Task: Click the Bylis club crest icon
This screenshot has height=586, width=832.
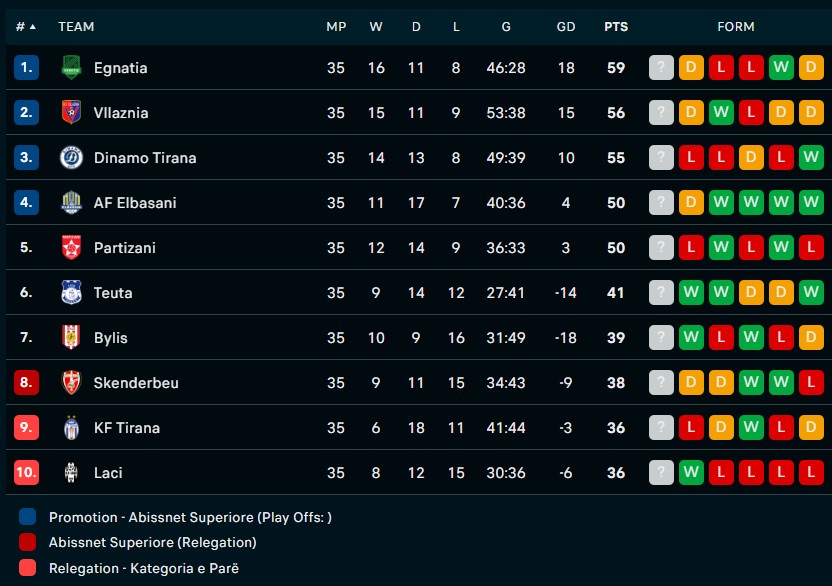Action: click(70, 338)
